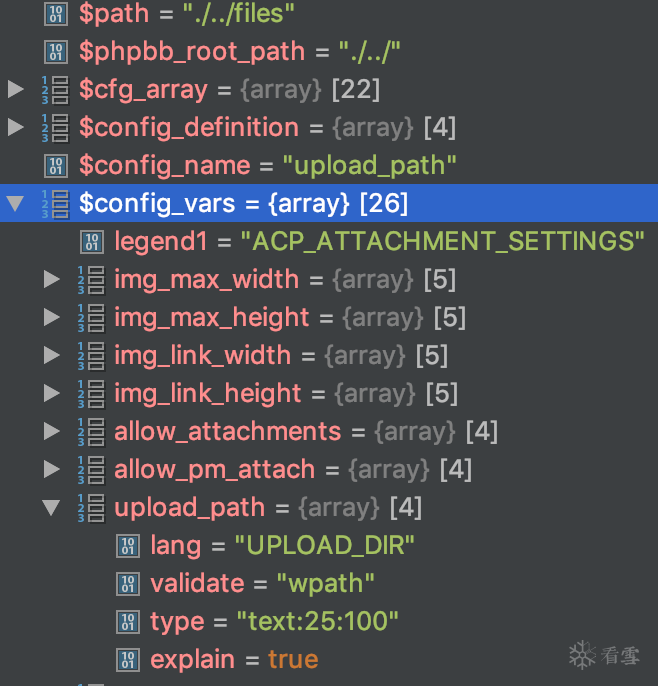Click the string icon beside legend1
This screenshot has width=658, height=686.
(92, 242)
